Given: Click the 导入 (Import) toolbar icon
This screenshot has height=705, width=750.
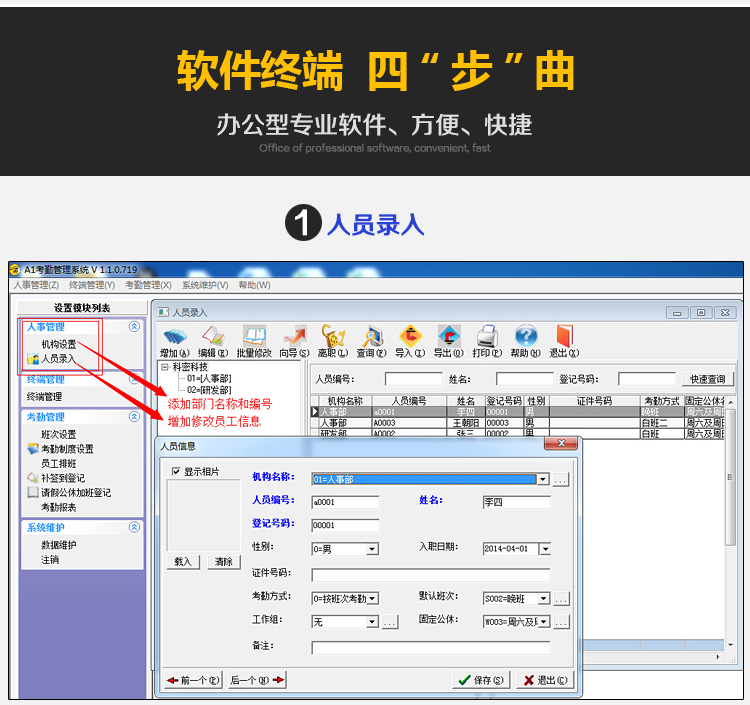Looking at the screenshot, I should (410, 339).
